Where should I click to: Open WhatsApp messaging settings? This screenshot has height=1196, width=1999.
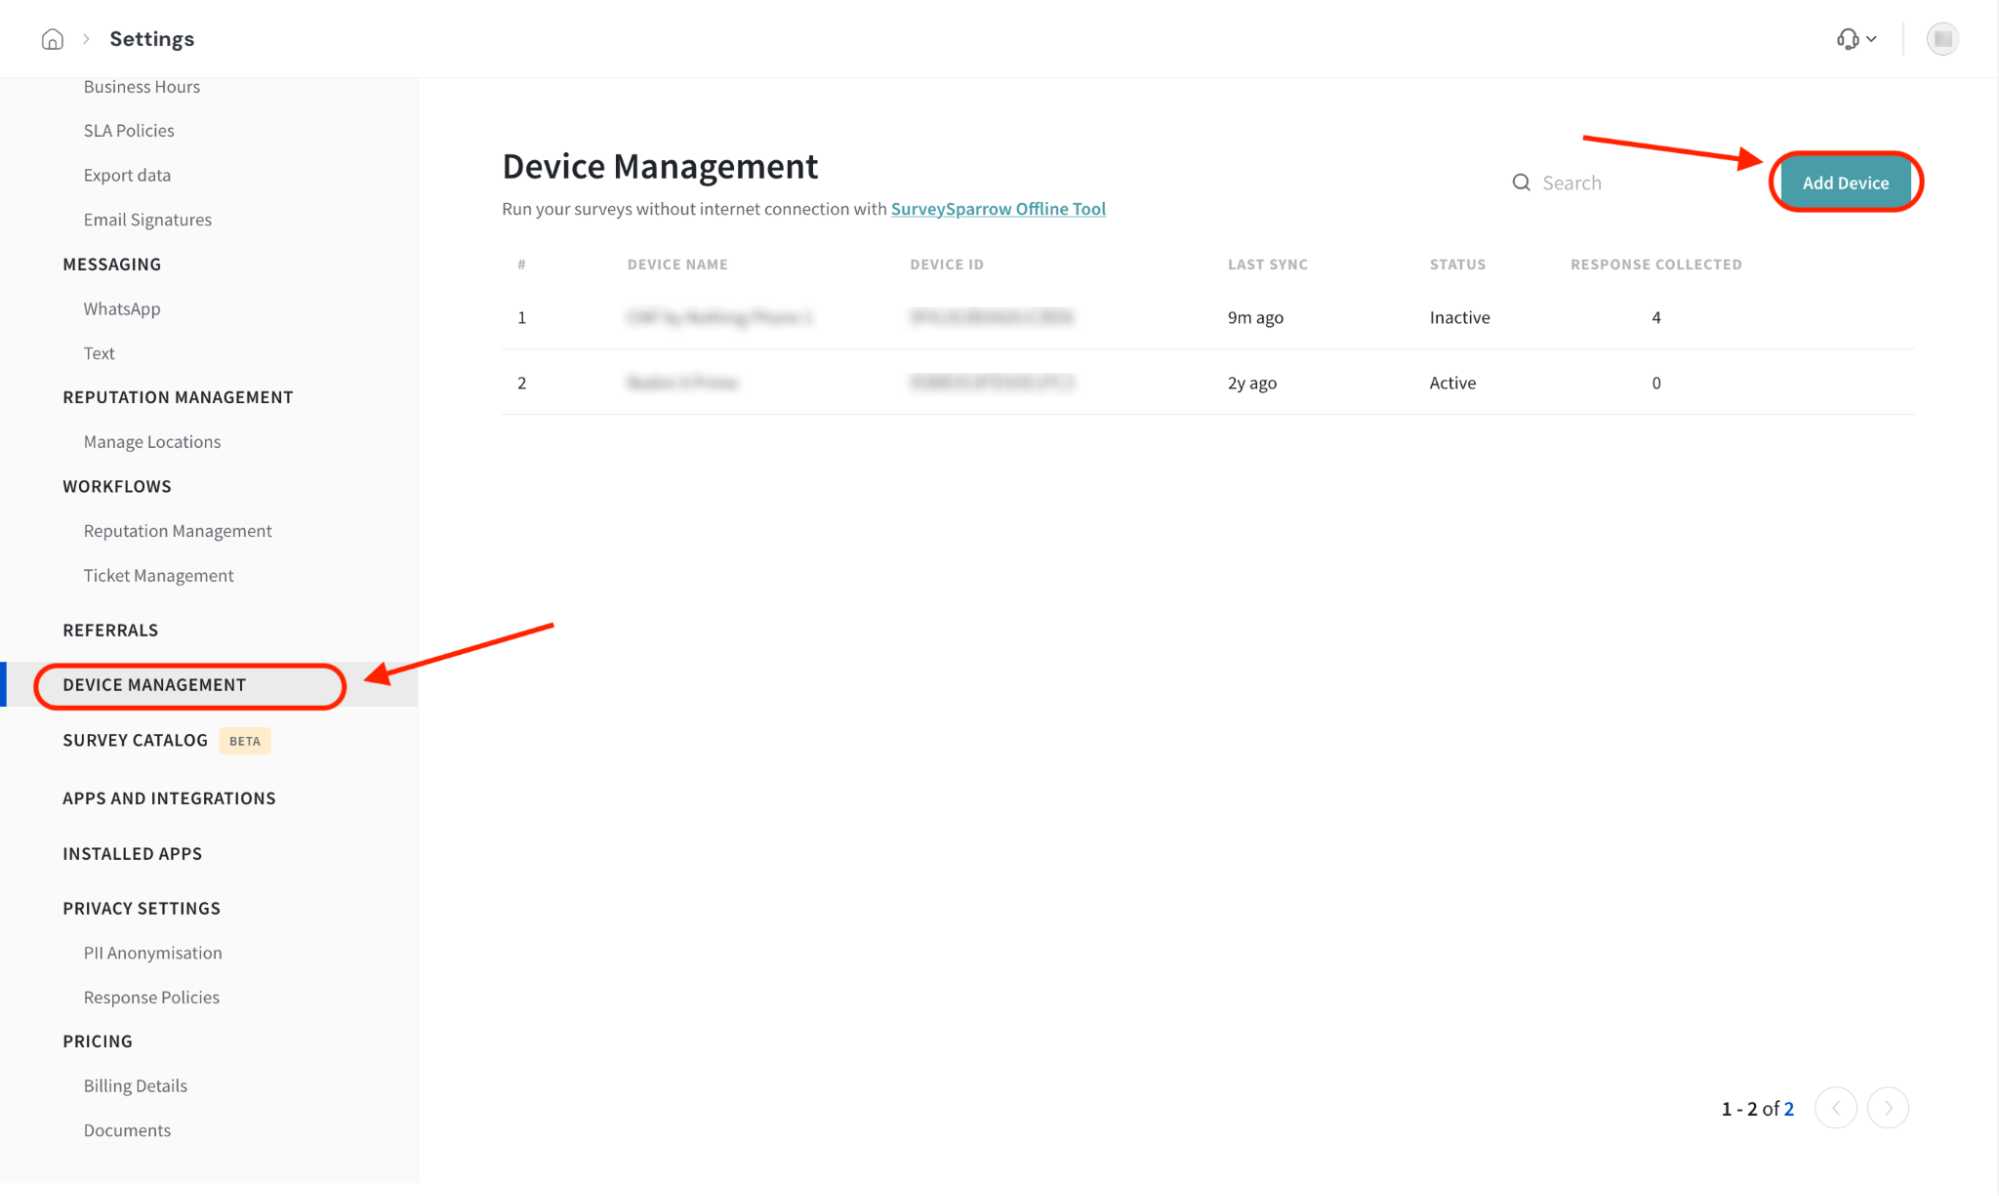[x=122, y=308]
